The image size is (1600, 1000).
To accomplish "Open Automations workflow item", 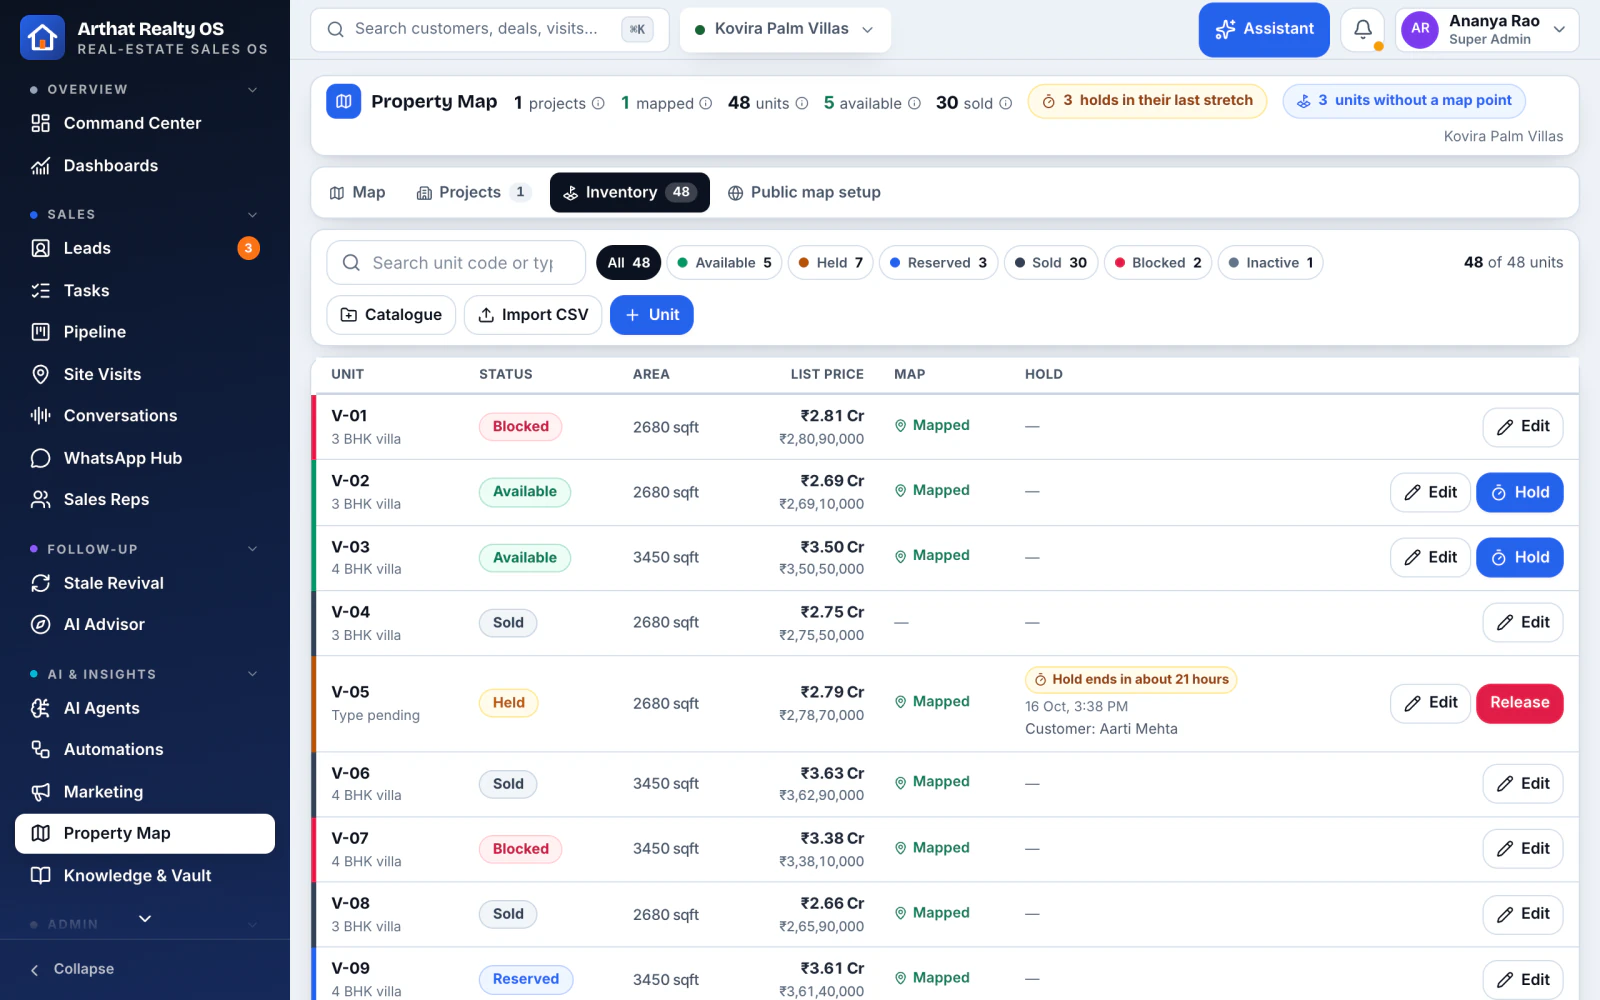I will (145, 749).
